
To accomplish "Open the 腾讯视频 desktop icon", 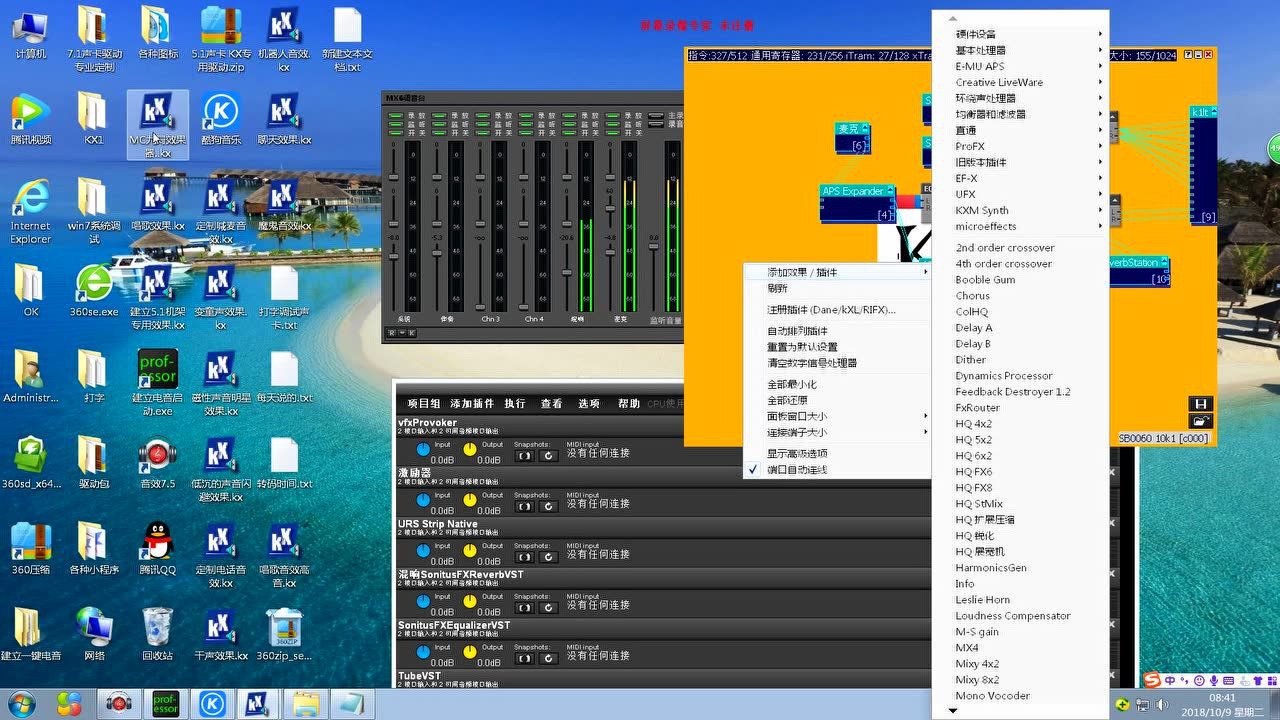I will 30,120.
